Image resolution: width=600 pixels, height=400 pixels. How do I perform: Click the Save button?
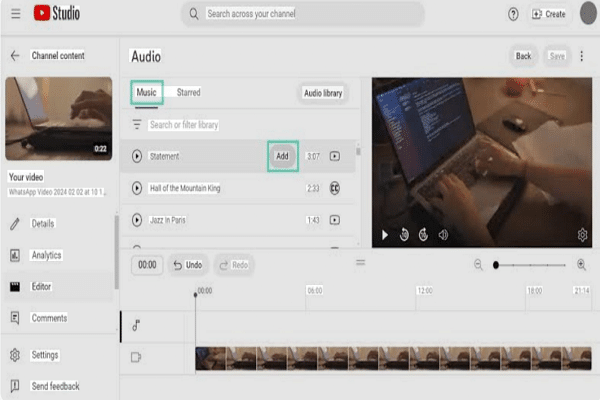click(x=557, y=56)
